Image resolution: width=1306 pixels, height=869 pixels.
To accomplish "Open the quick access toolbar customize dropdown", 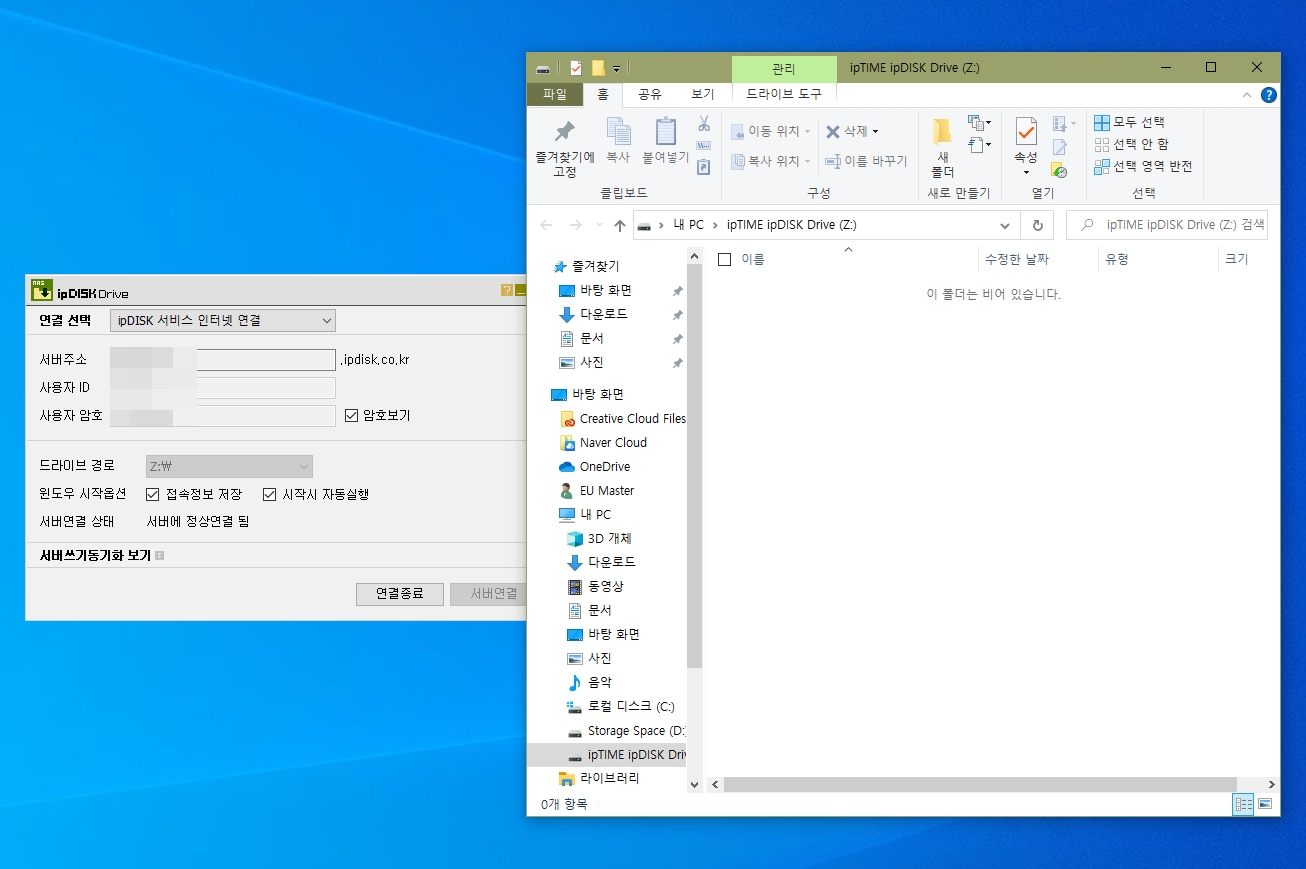I will [x=617, y=68].
